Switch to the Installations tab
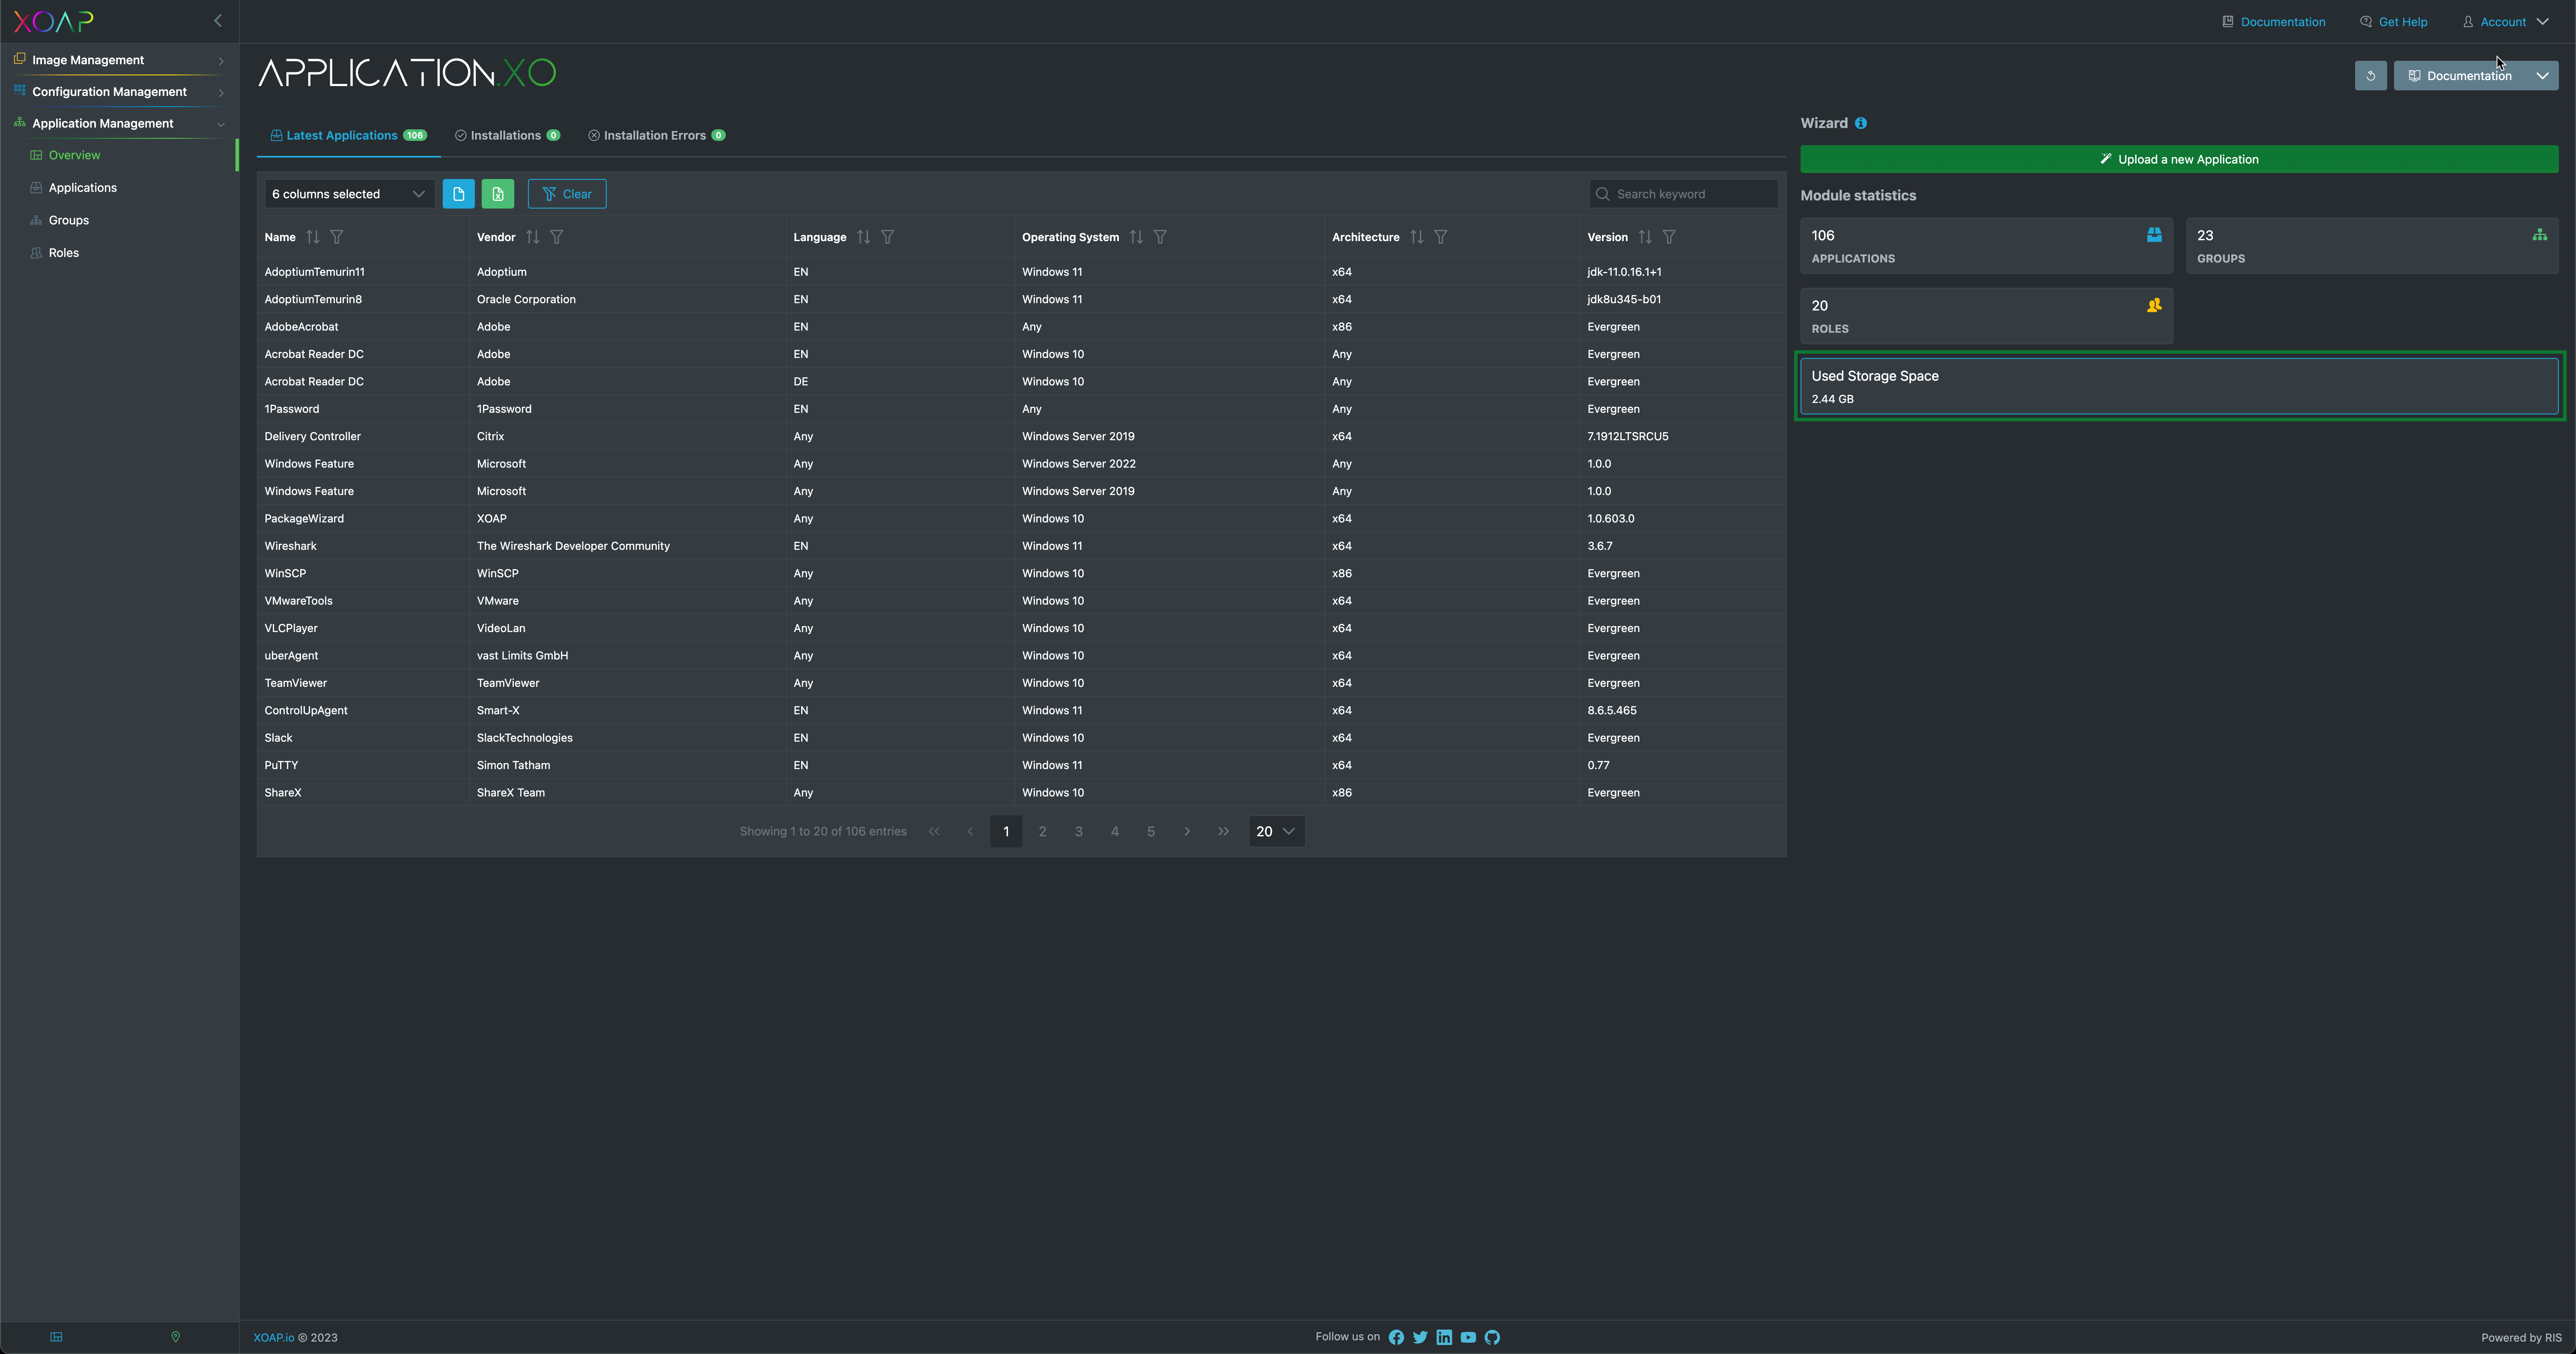Image resolution: width=2576 pixels, height=1354 pixels. click(x=507, y=136)
